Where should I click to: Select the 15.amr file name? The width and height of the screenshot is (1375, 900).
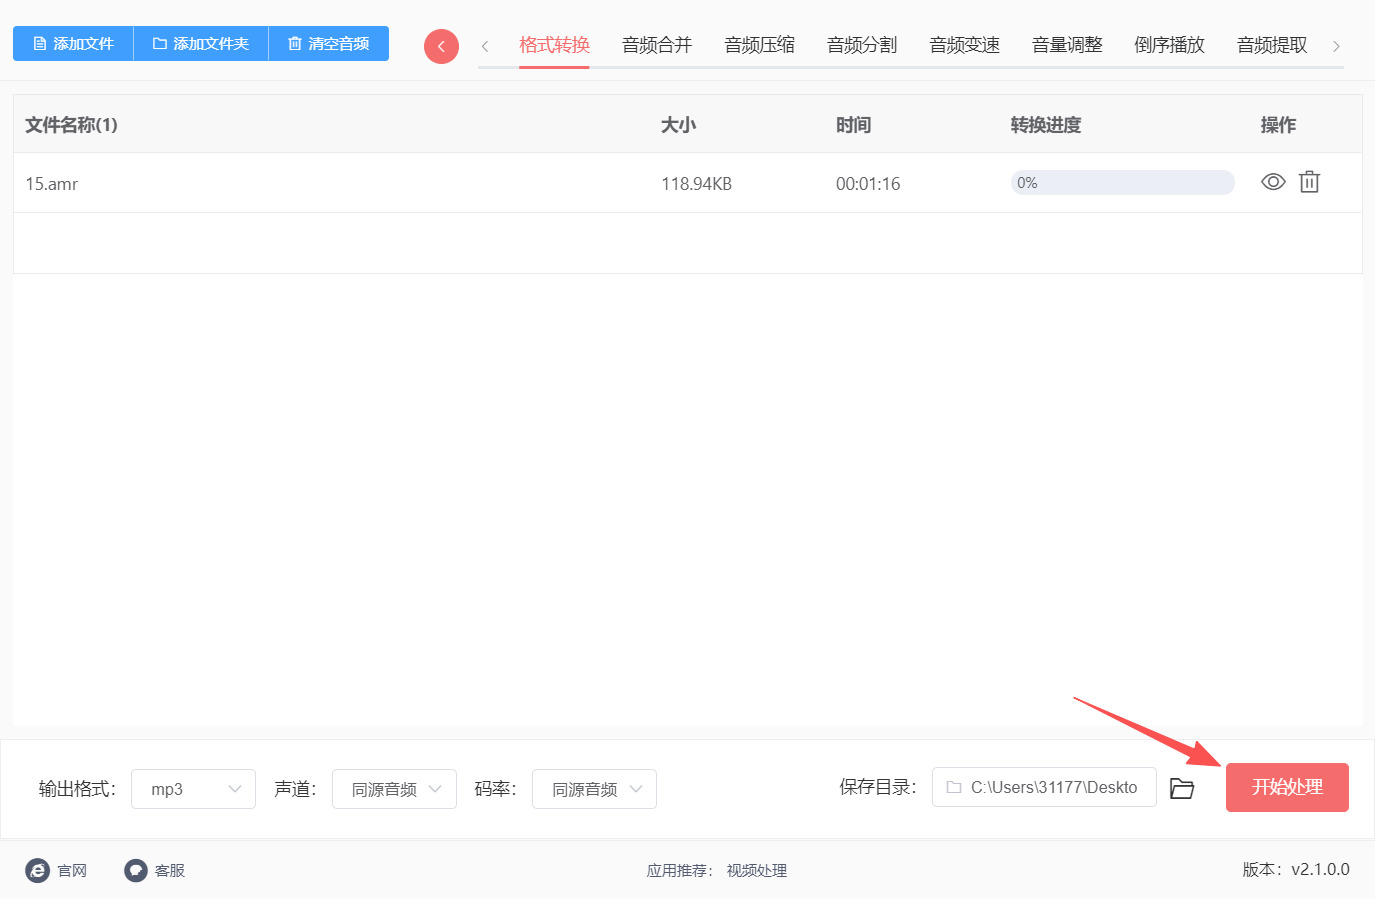pos(52,184)
